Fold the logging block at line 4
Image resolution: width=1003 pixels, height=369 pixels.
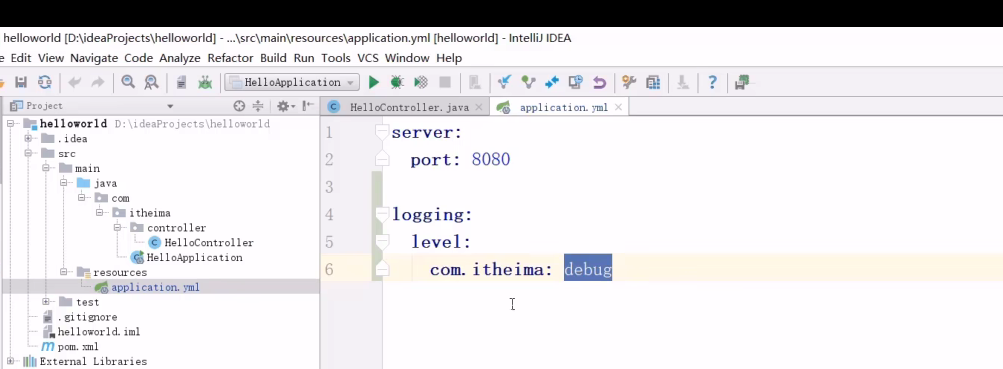[x=382, y=214]
